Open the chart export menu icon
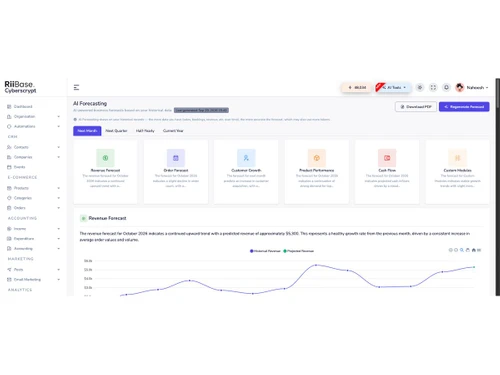The height and width of the screenshot is (375, 500). coord(479,250)
